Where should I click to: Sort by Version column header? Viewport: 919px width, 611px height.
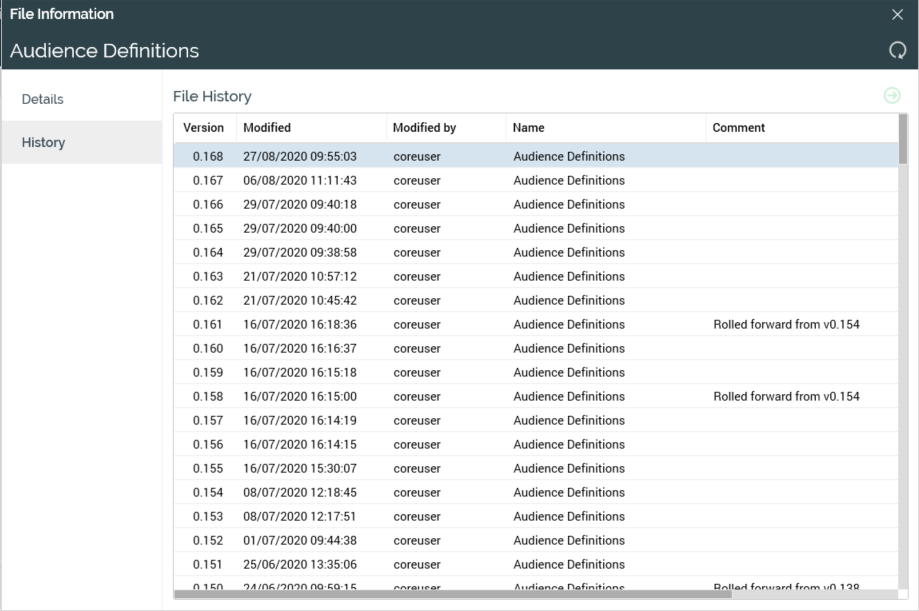(x=204, y=128)
